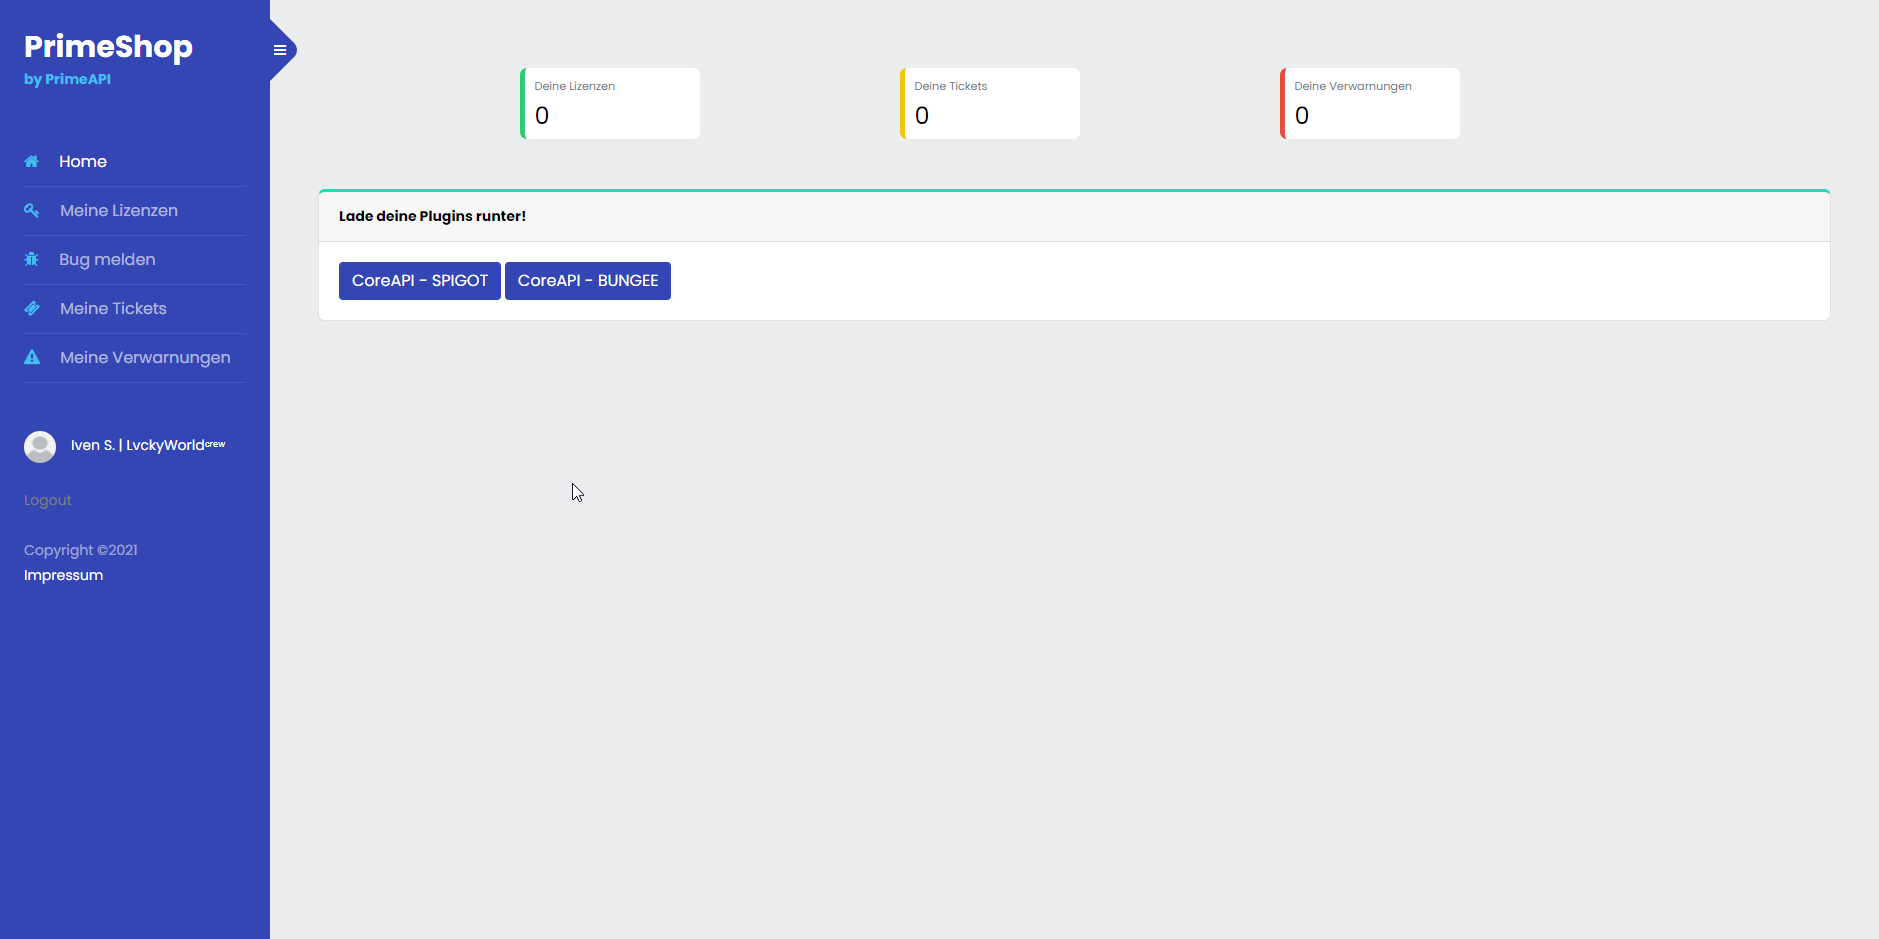1879x939 pixels.
Task: Open the Home menu item
Action: click(83, 161)
